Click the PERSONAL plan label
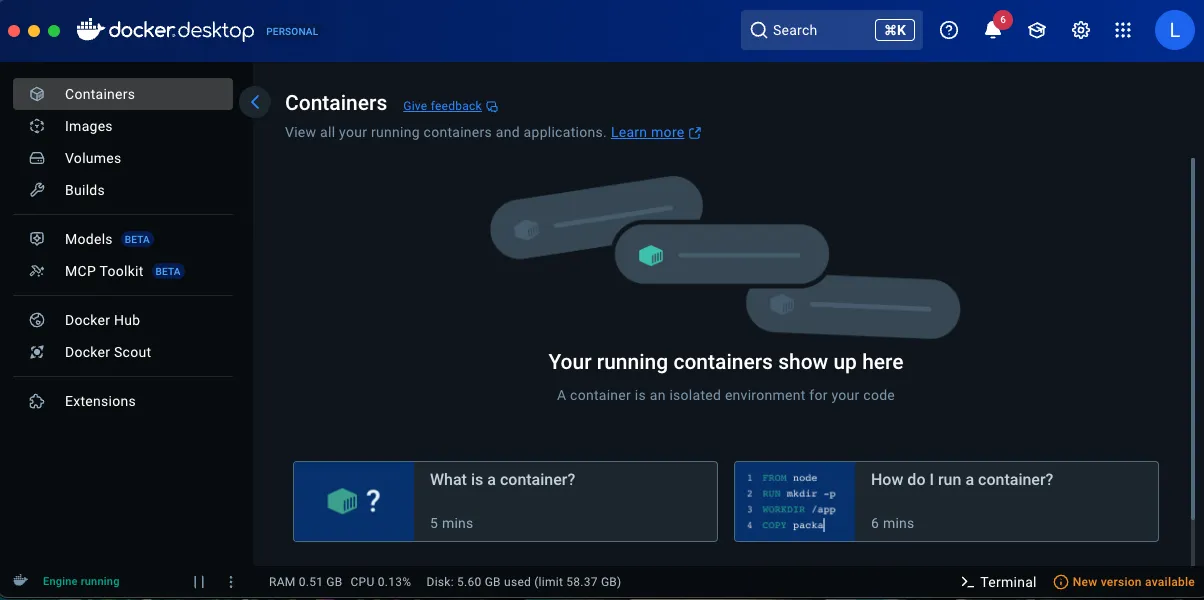The image size is (1204, 600). tap(292, 31)
